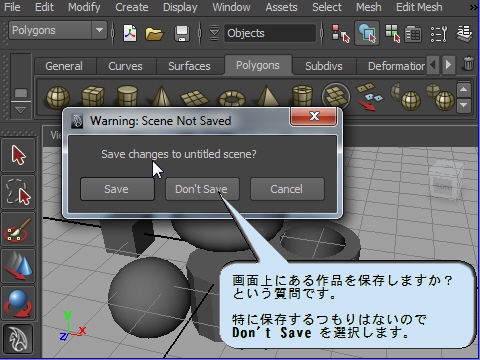Create a polygon sphere from shelf
The image size is (480, 360).
click(58, 97)
